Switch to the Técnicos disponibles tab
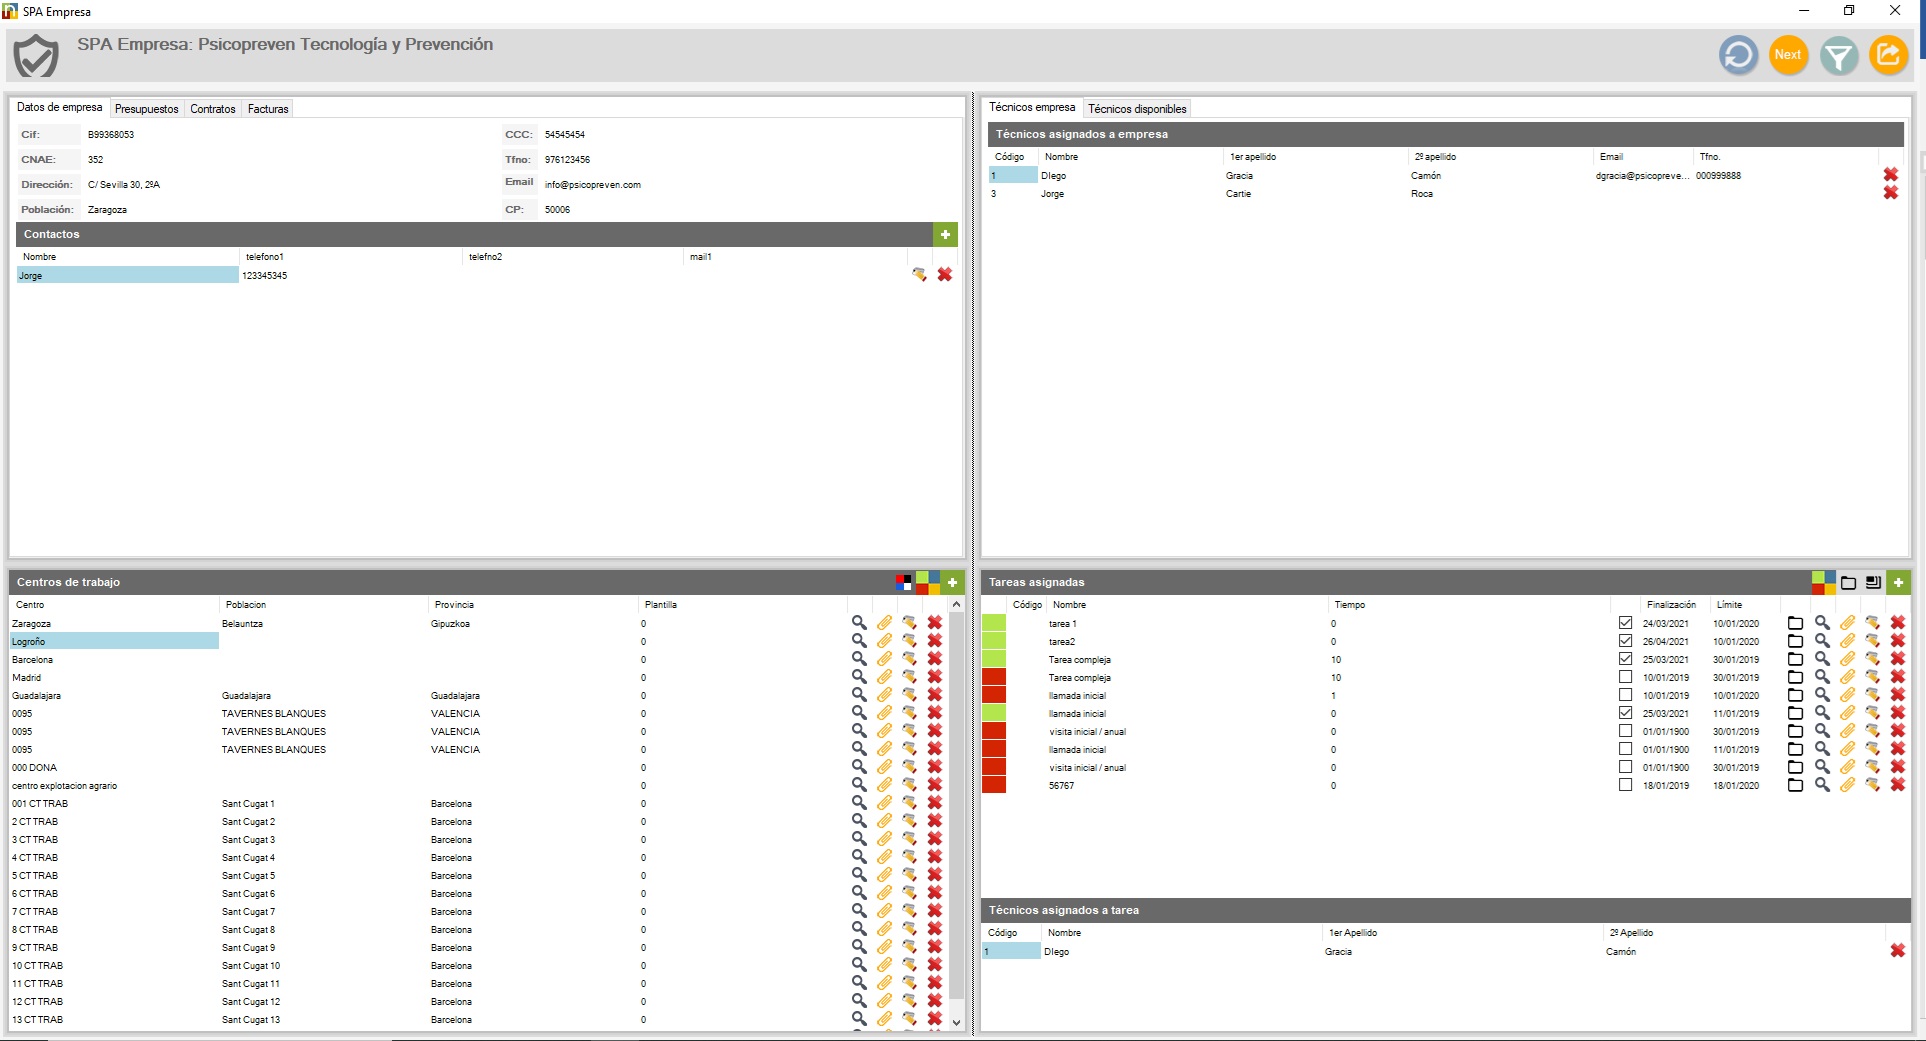Viewport: 1926px width, 1041px height. coord(1137,109)
